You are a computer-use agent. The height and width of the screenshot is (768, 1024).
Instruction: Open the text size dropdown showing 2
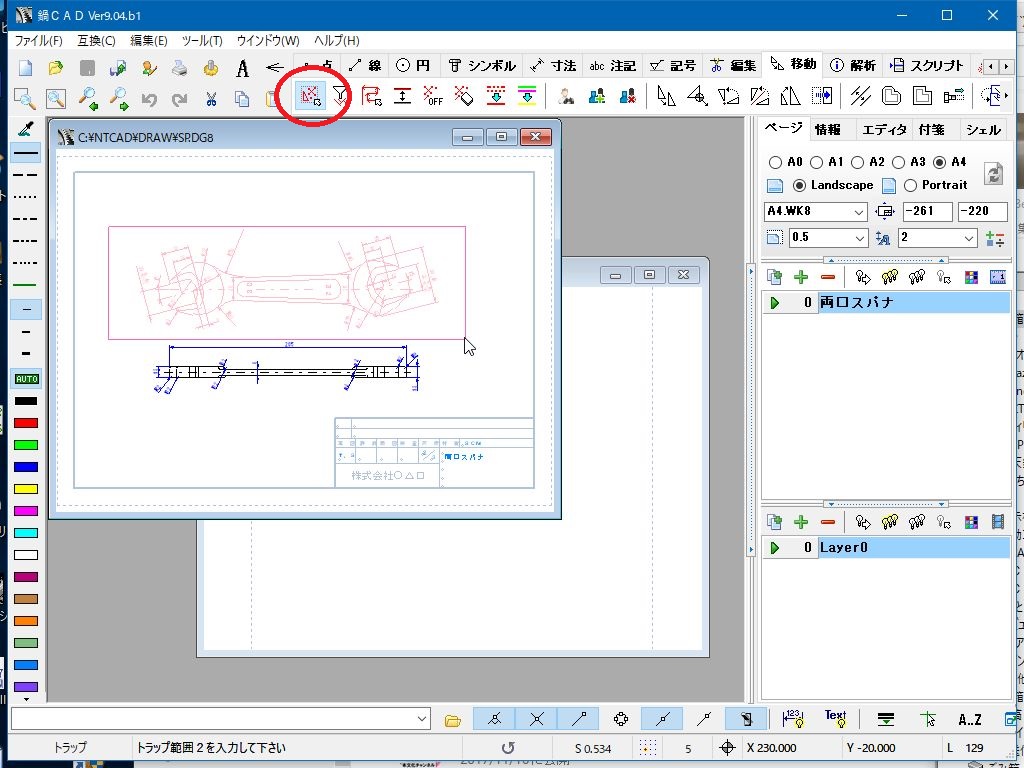pyautogui.click(x=969, y=238)
